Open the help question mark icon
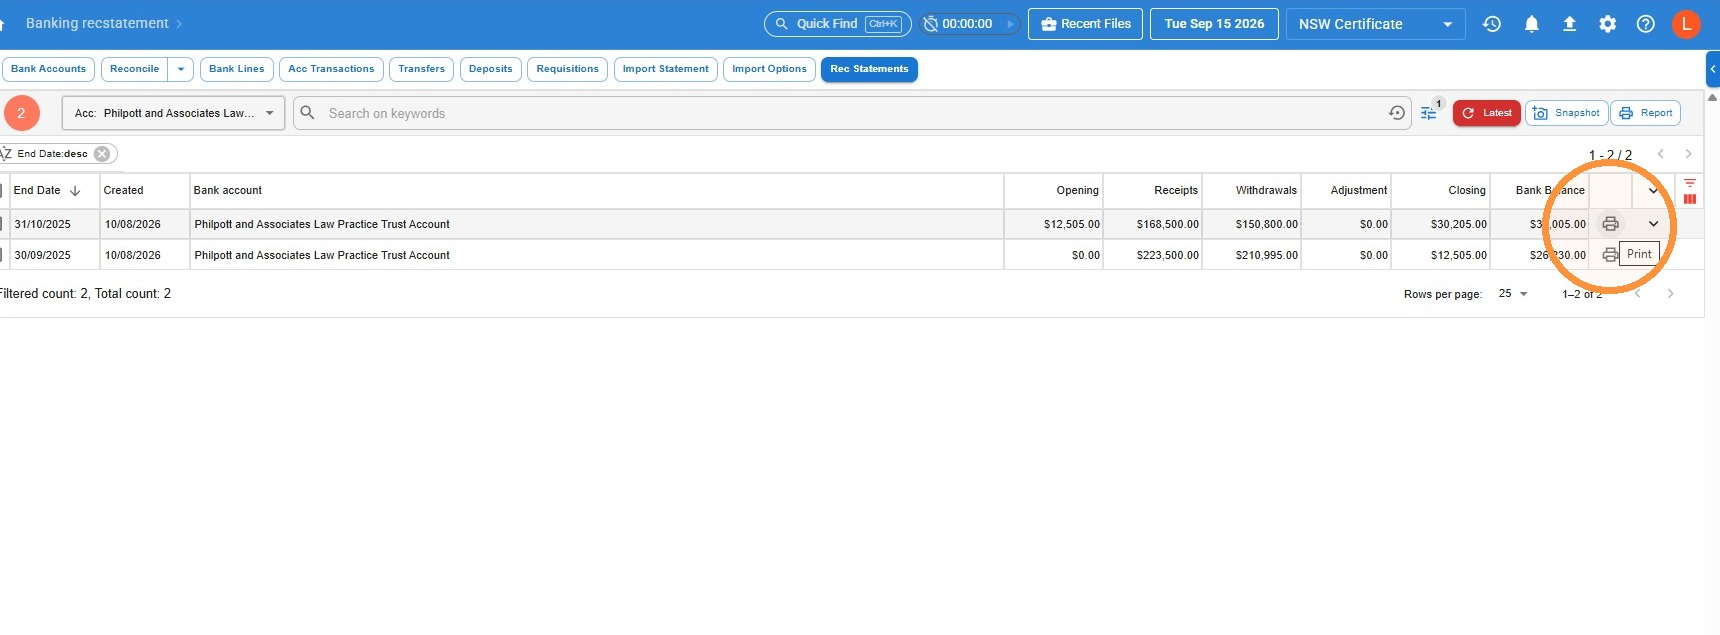 (x=1645, y=24)
